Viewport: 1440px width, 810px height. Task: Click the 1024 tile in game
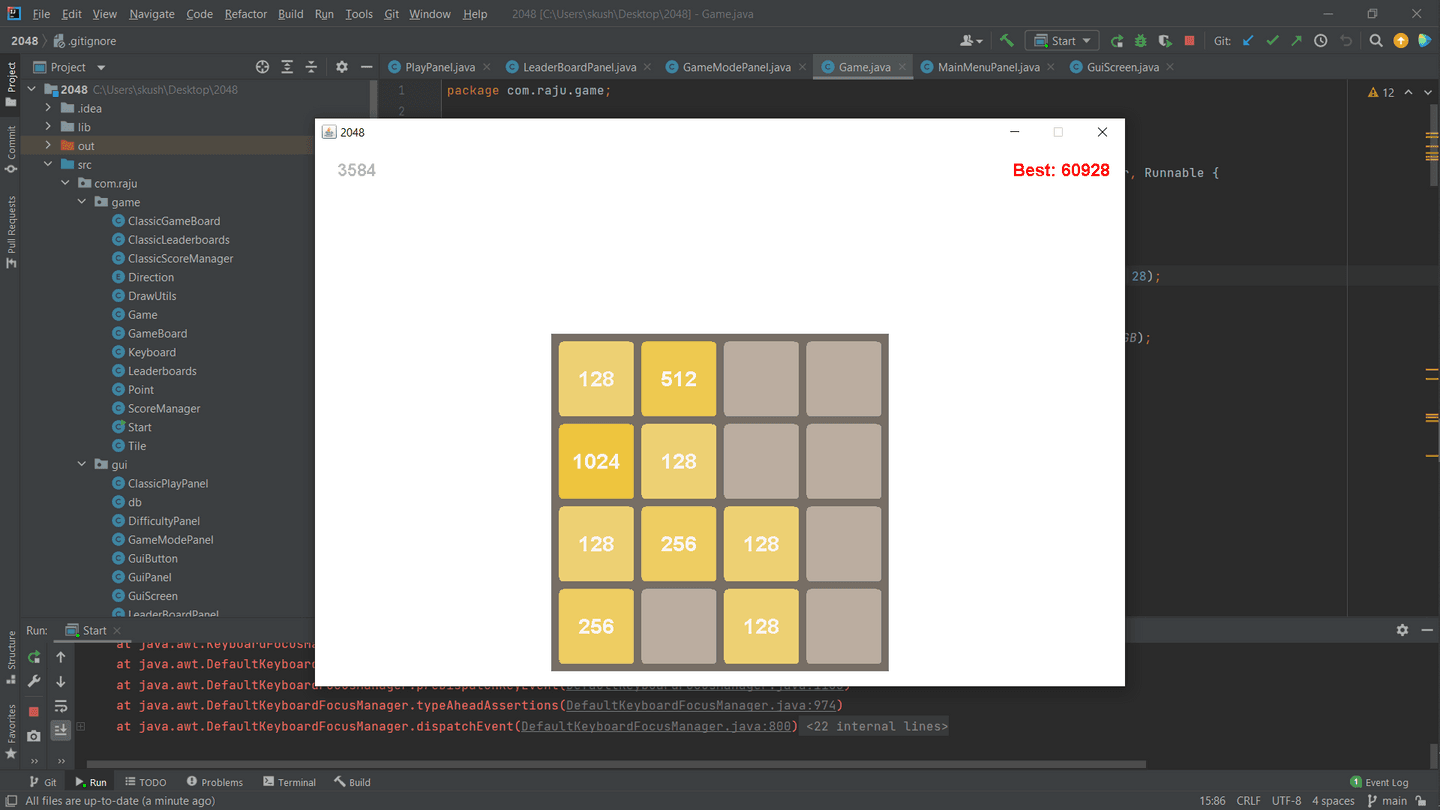pos(596,462)
